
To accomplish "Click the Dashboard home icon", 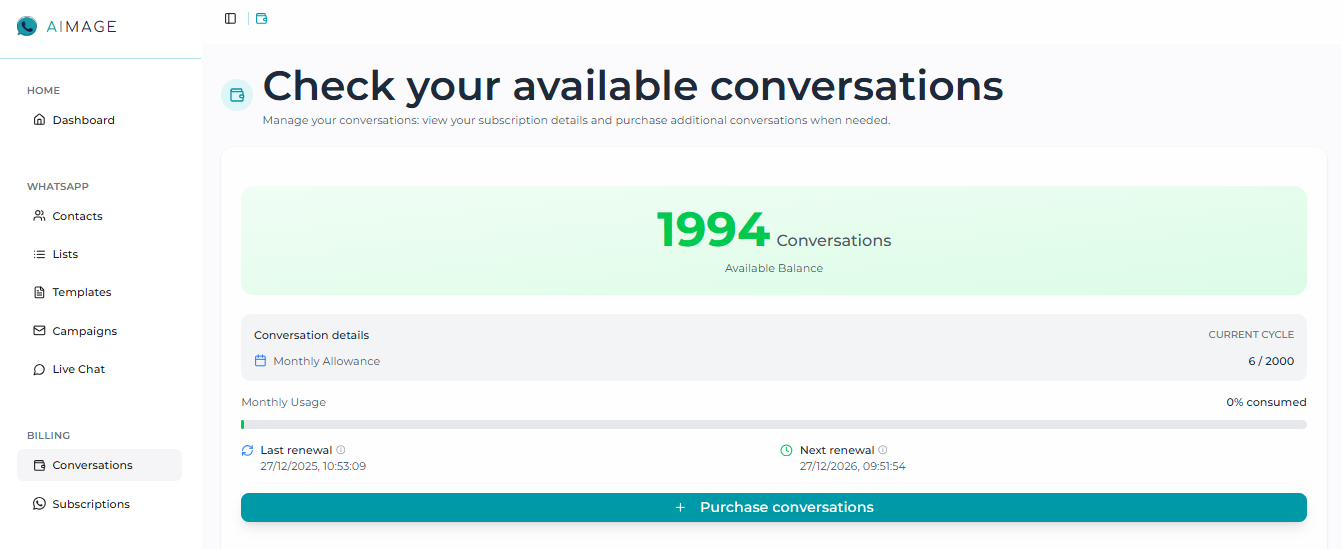I will (x=40, y=120).
